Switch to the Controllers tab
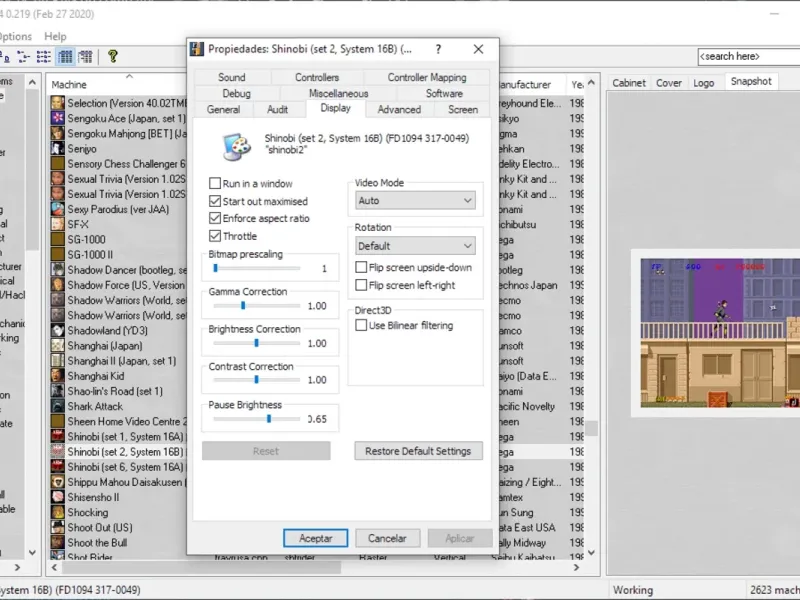This screenshot has height=600, width=800. click(317, 77)
